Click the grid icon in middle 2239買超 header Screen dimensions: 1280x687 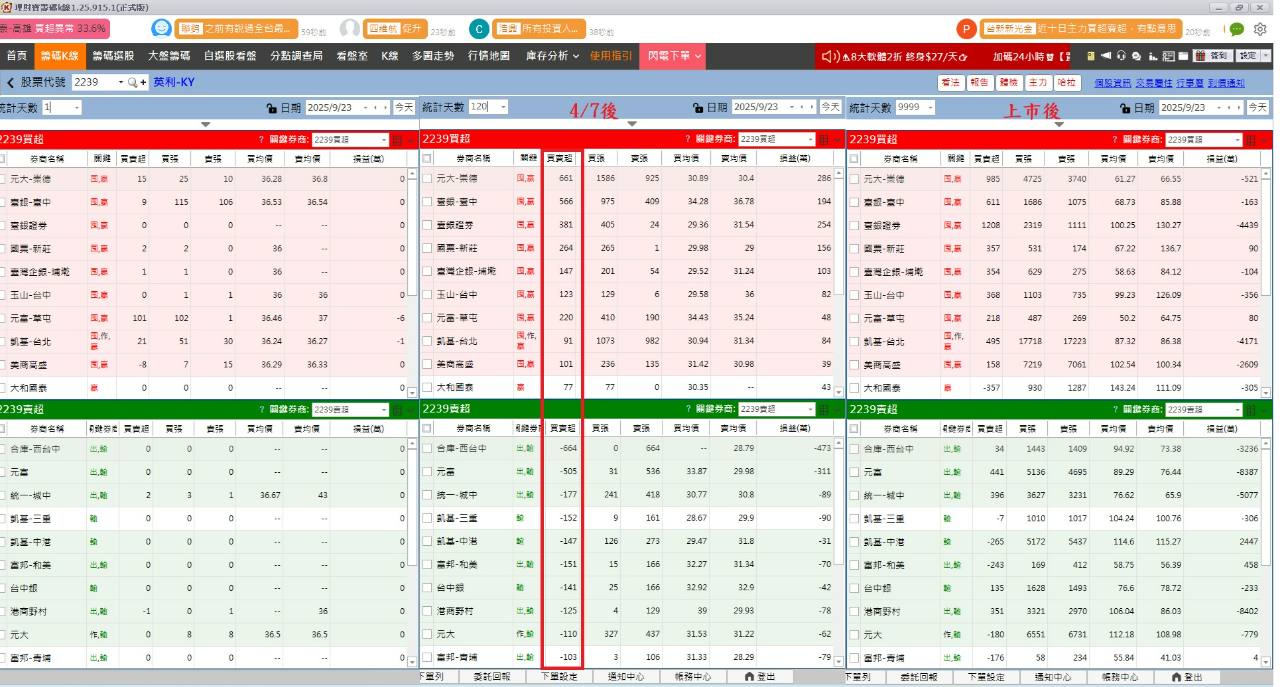(826, 140)
